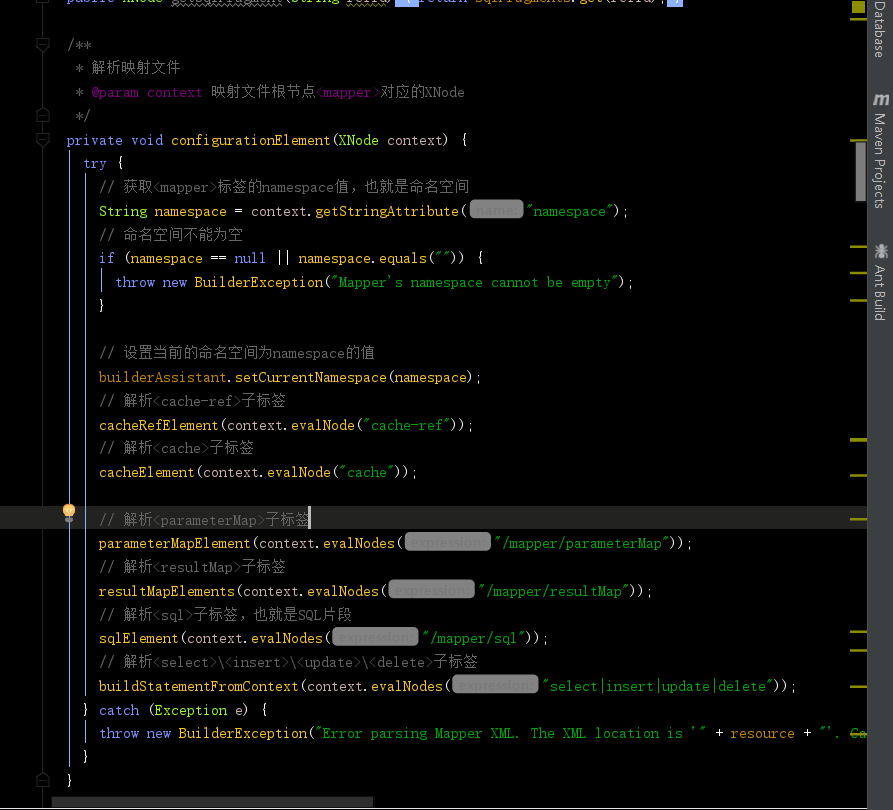Click the setCurrentNamespace method call
Viewport: 893px width, 810px height.
pyautogui.click(x=310, y=377)
